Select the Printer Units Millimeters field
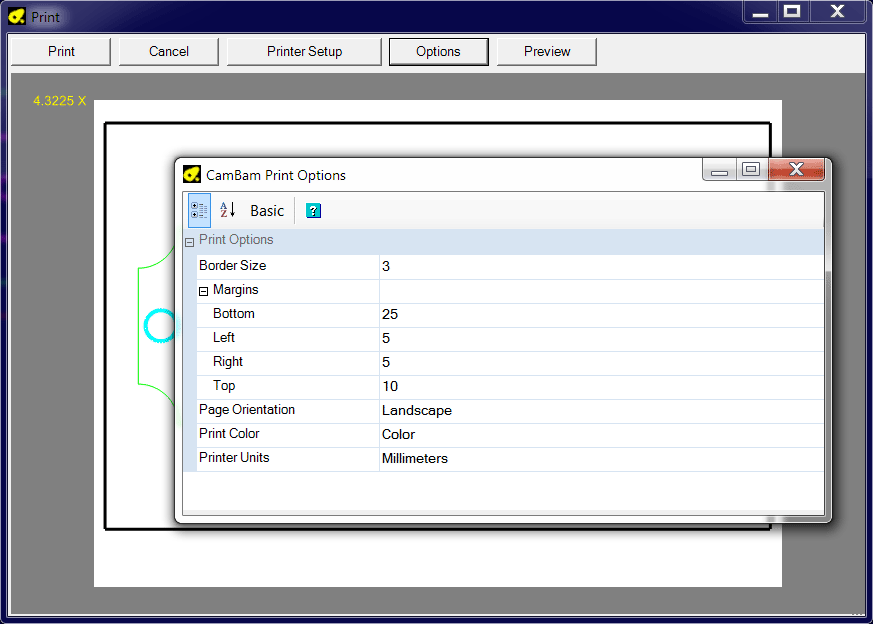This screenshot has height=624, width=873. click(600, 459)
